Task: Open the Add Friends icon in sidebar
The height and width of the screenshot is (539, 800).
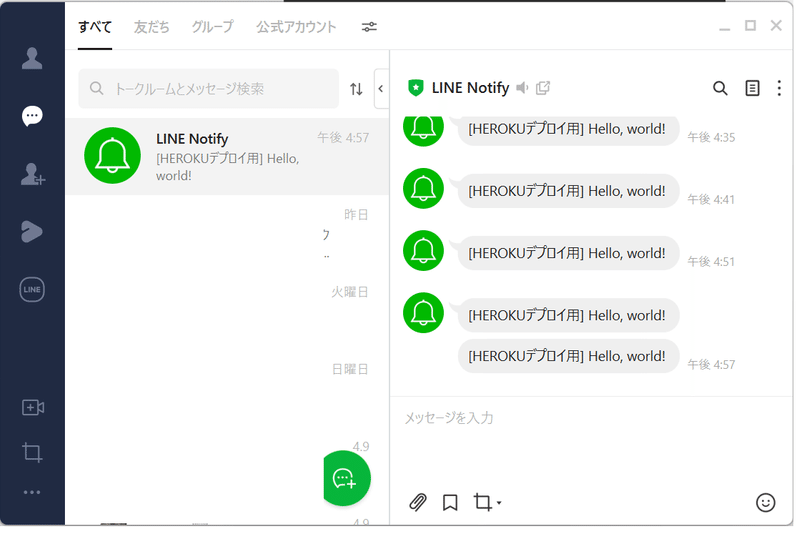Action: pos(33,174)
